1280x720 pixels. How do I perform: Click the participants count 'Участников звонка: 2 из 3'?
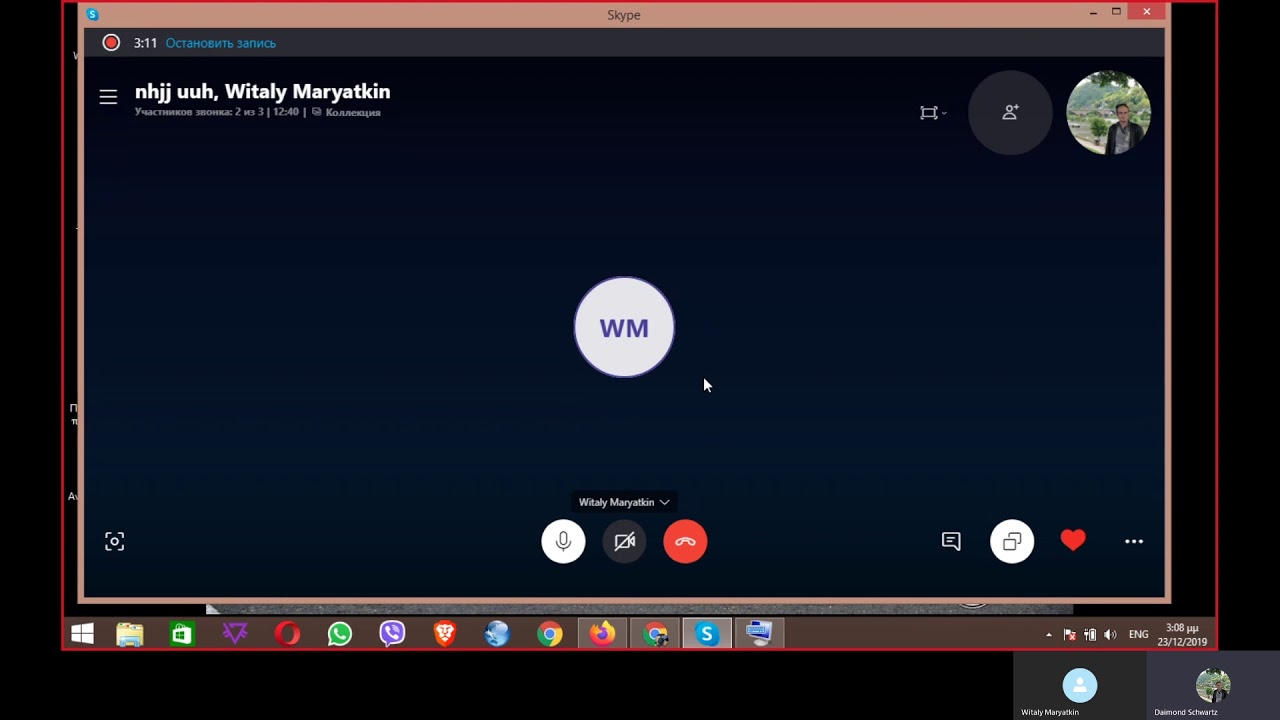[x=200, y=112]
